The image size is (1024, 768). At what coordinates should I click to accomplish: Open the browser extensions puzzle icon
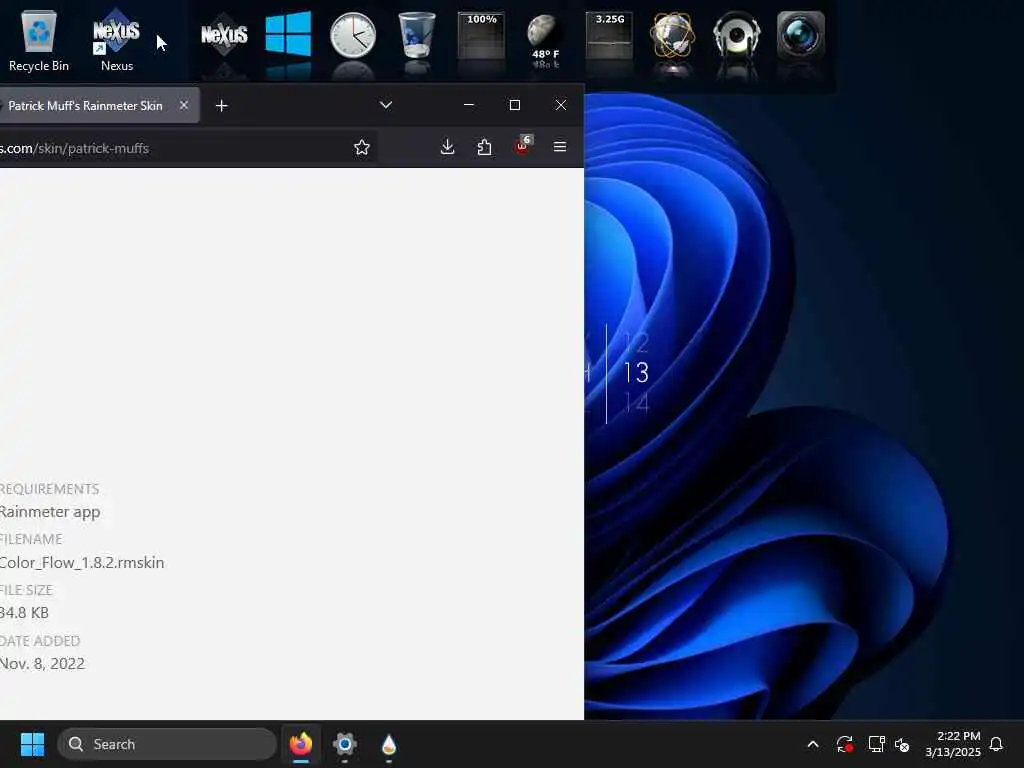(485, 147)
